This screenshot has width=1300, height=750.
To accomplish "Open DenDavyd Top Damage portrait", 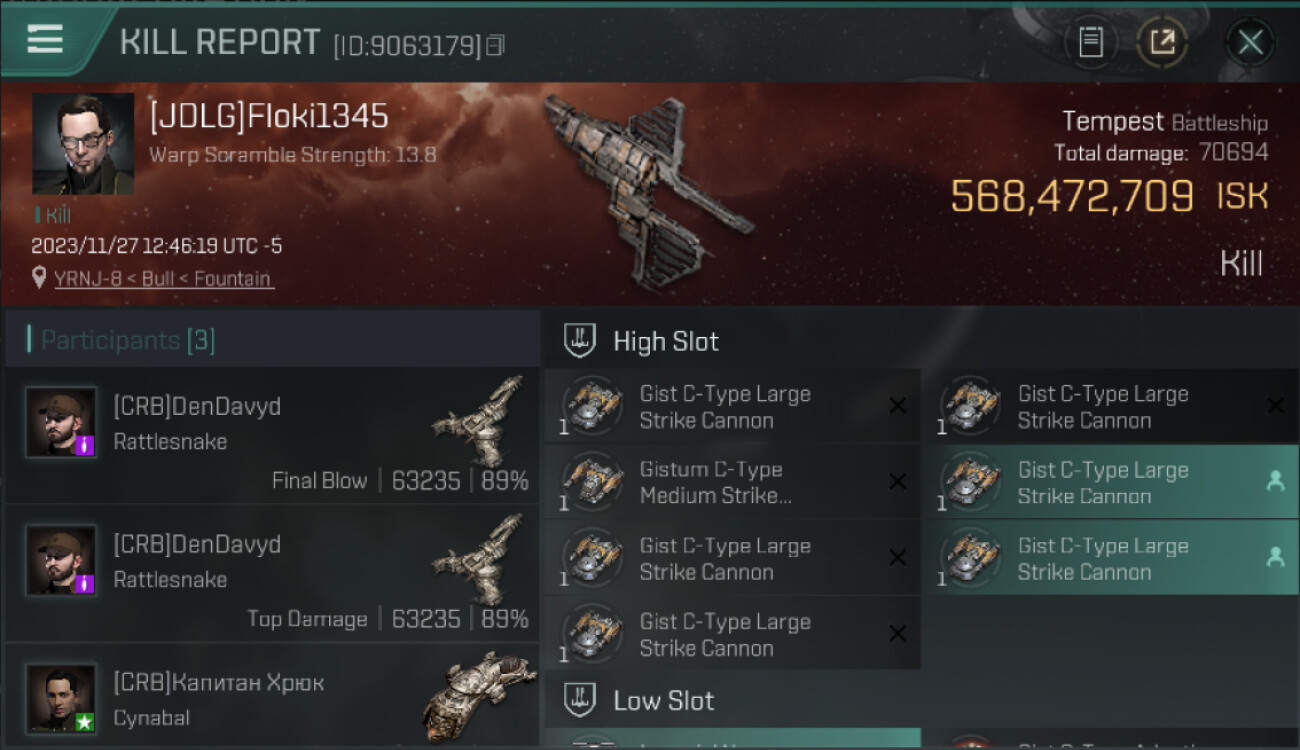I will coord(61,560).
